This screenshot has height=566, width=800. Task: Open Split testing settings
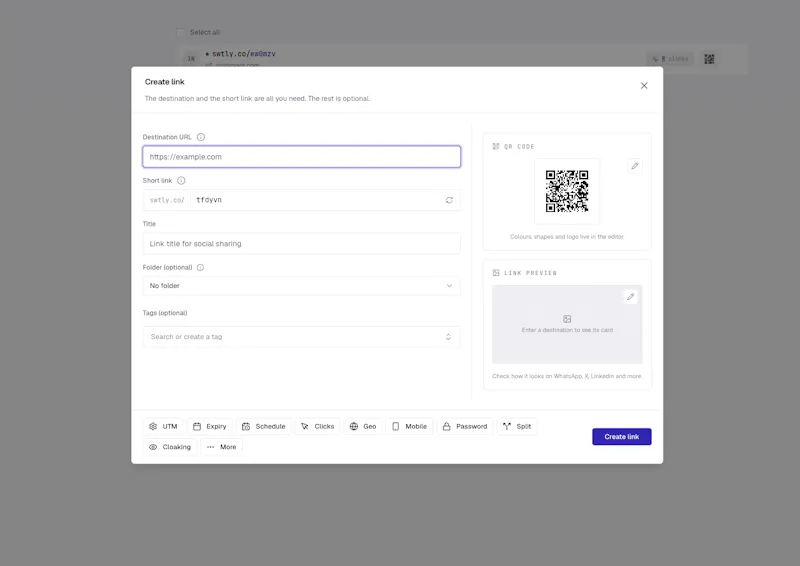click(x=517, y=427)
